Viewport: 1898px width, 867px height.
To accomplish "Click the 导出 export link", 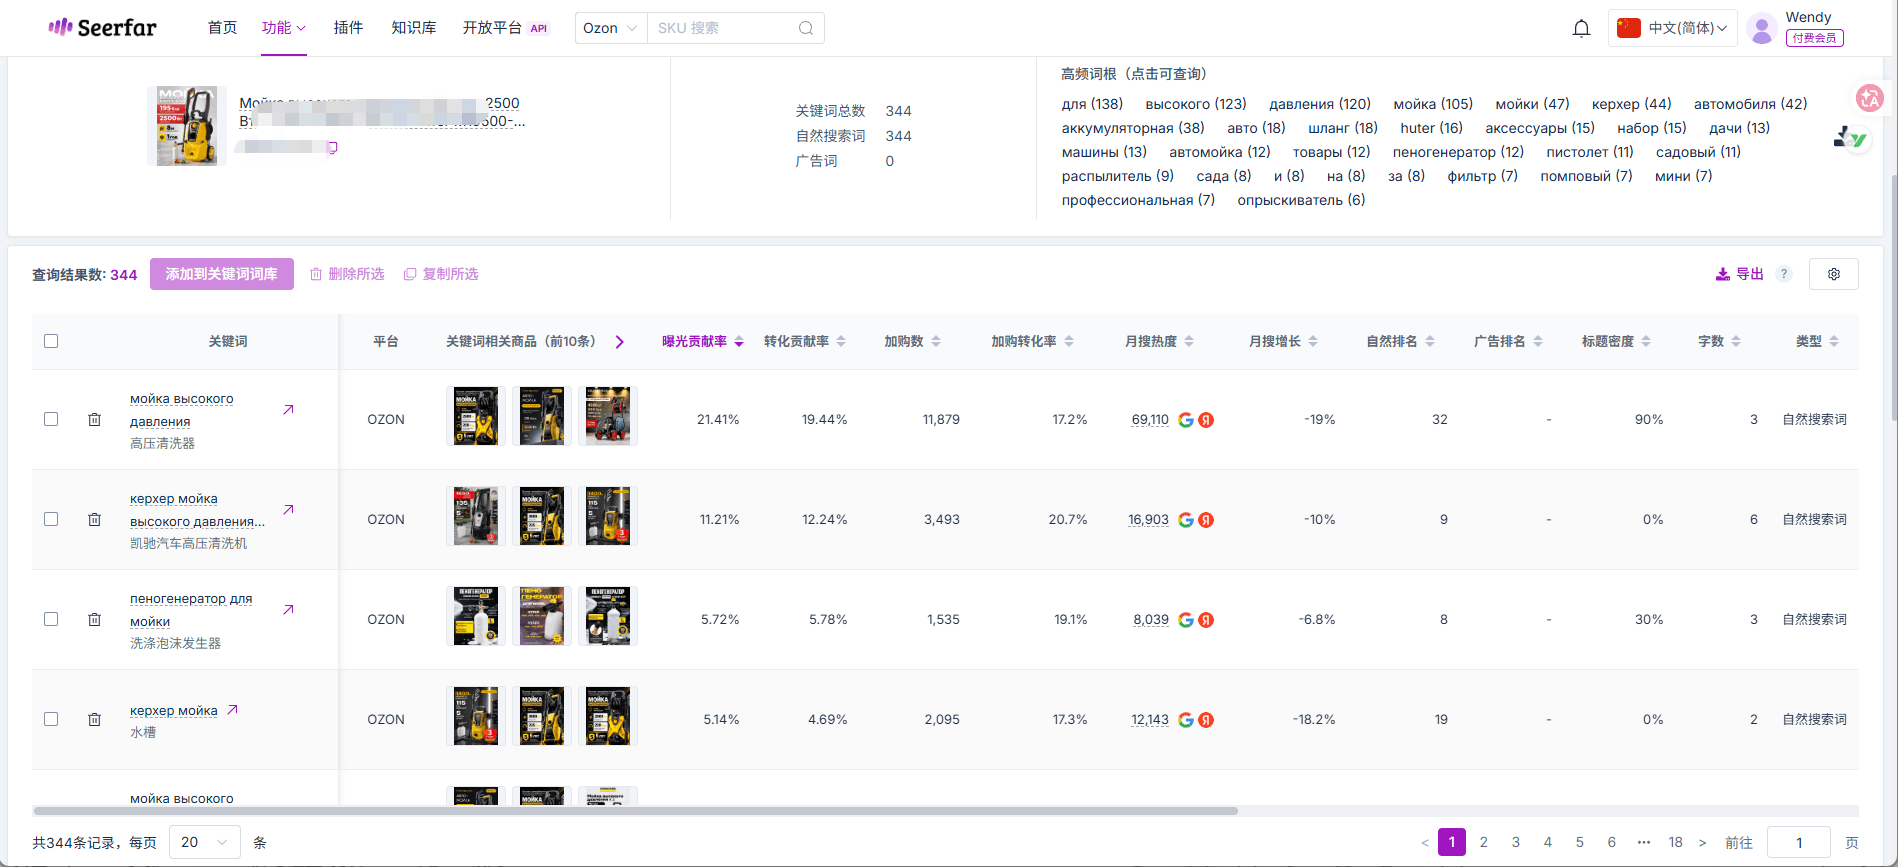I will [1740, 274].
